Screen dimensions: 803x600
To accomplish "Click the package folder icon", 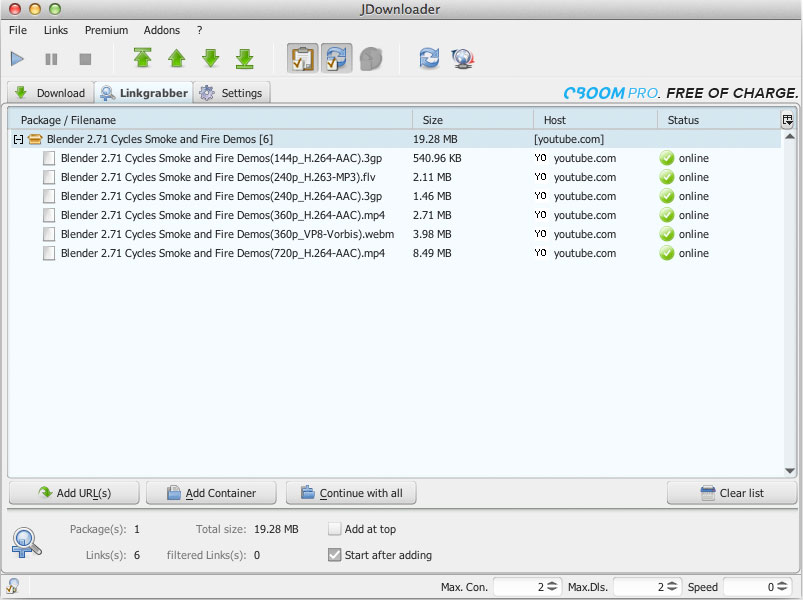I will point(35,139).
